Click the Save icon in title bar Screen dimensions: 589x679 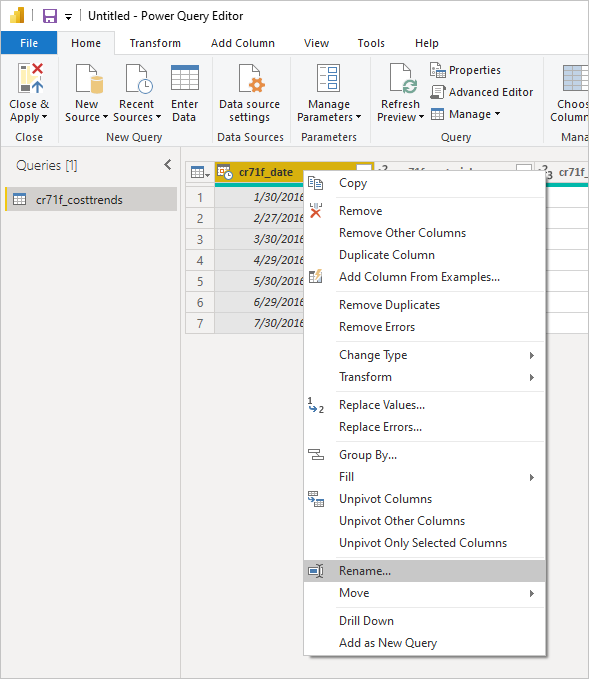point(50,16)
